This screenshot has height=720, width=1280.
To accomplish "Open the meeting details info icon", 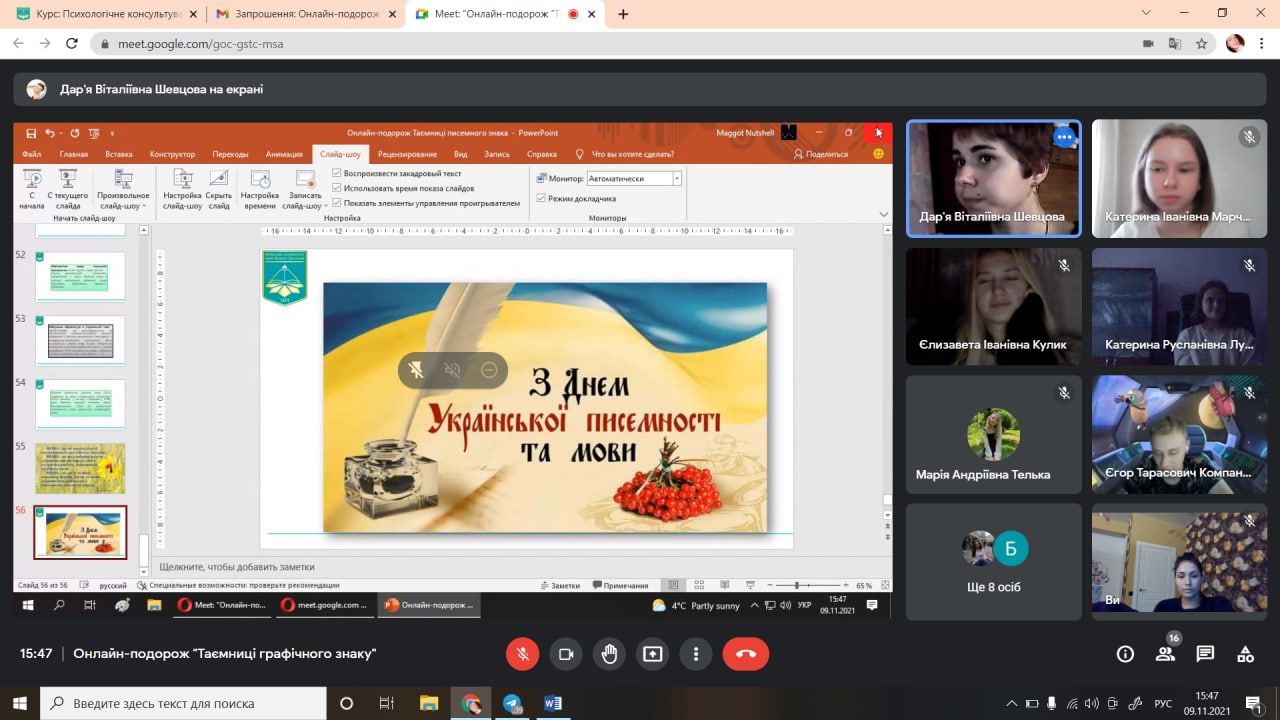I will (1125, 654).
